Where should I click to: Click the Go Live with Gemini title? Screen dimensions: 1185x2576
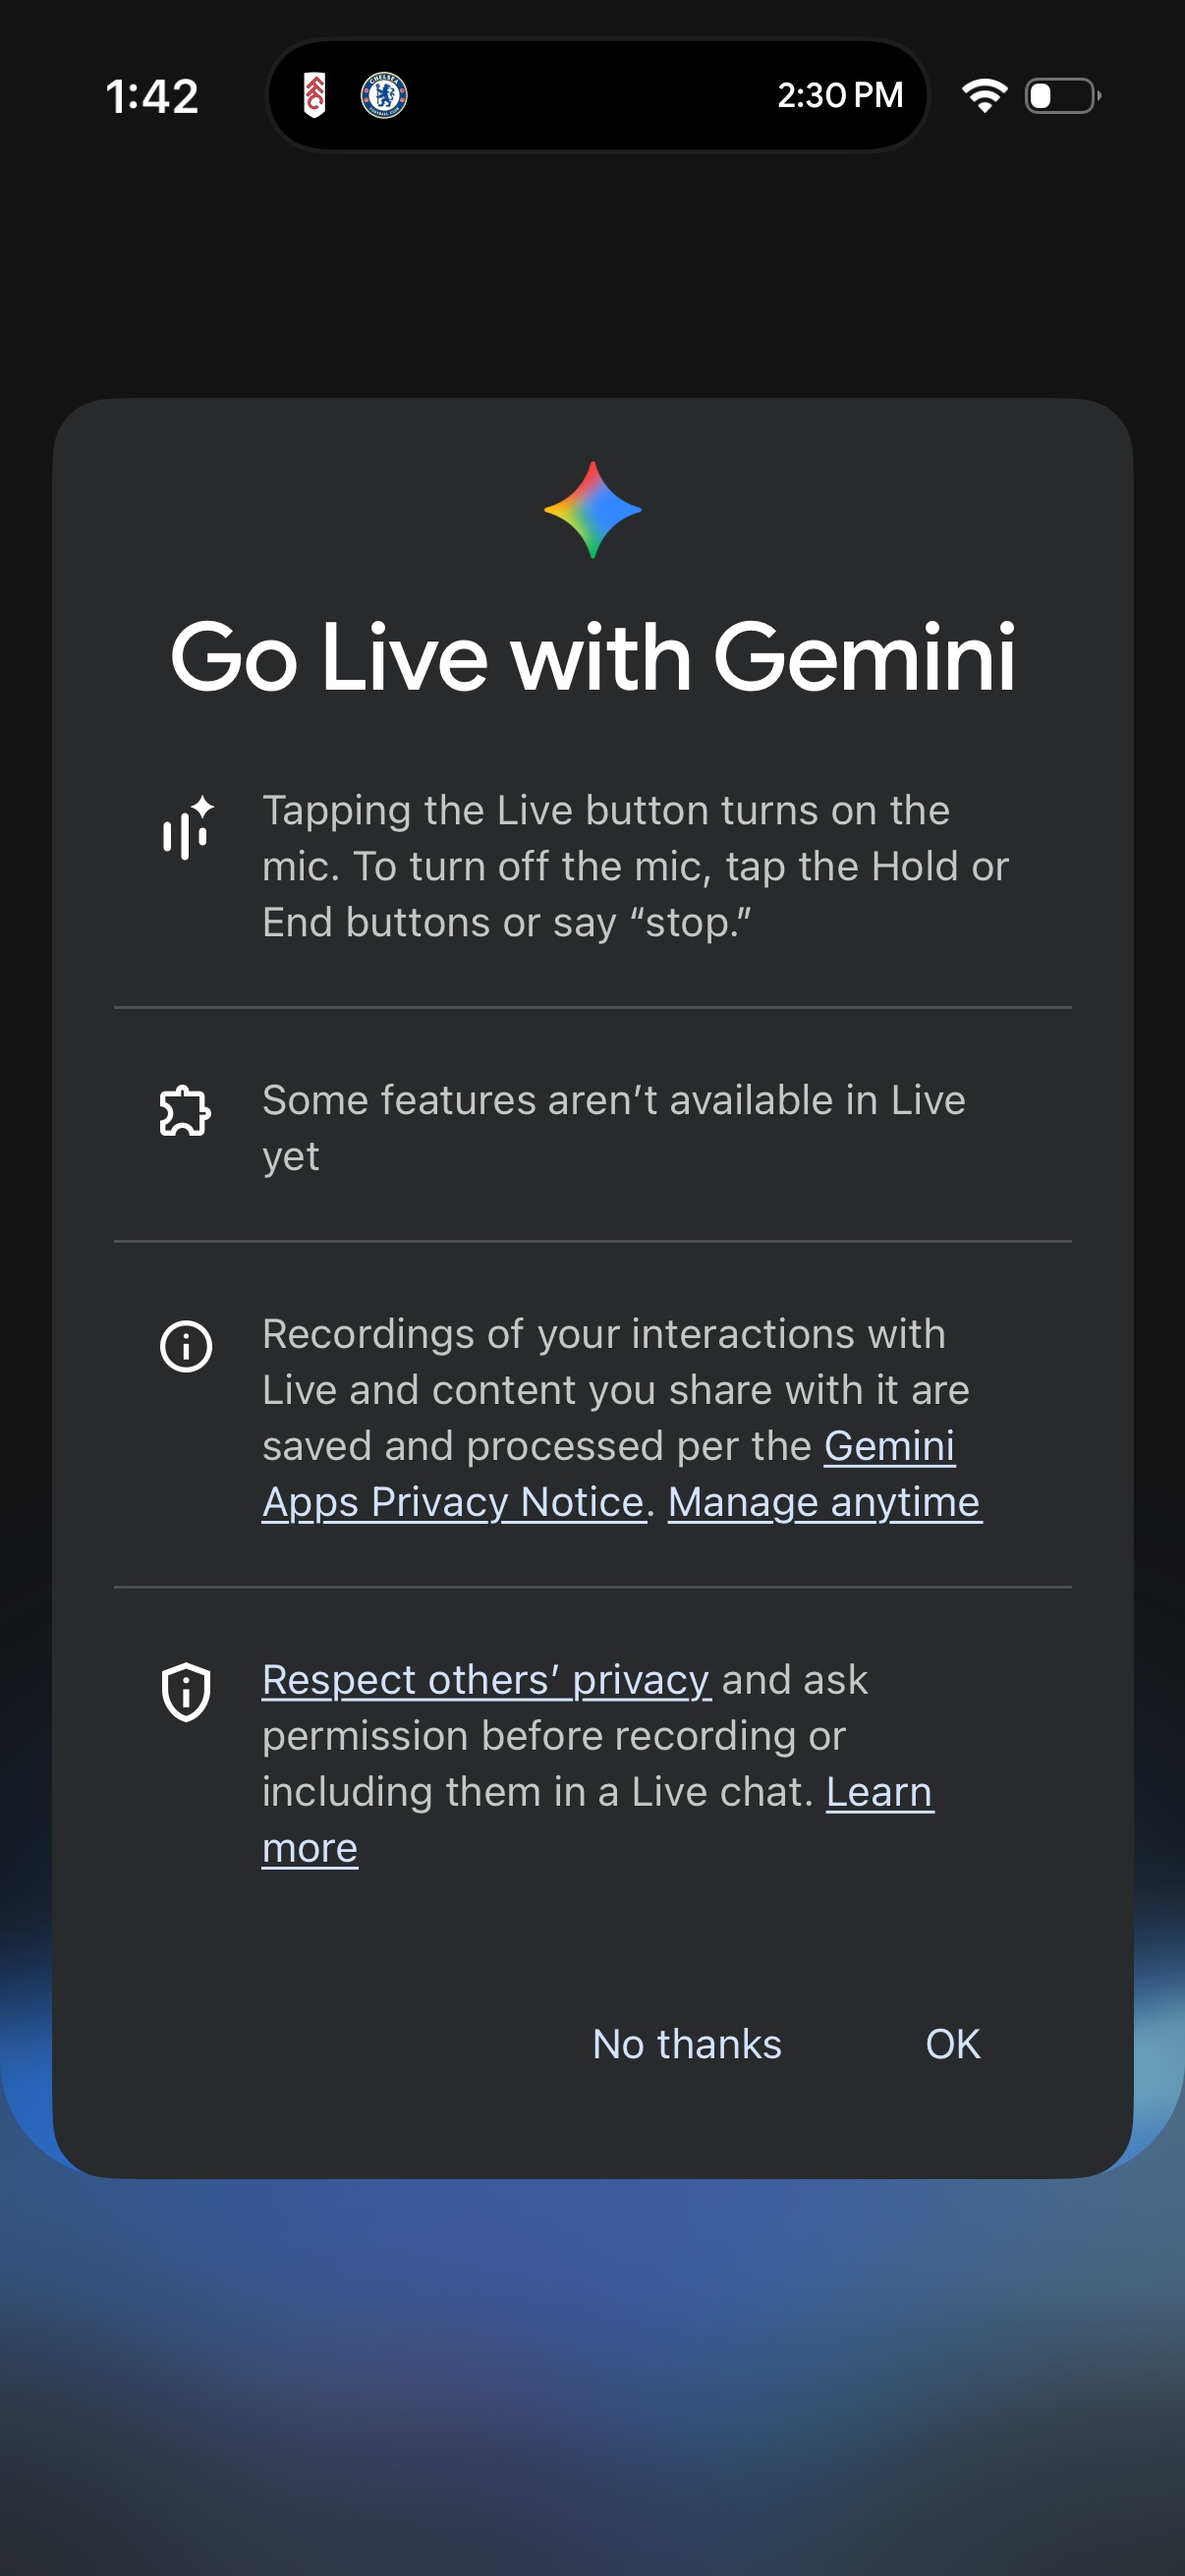(592, 658)
